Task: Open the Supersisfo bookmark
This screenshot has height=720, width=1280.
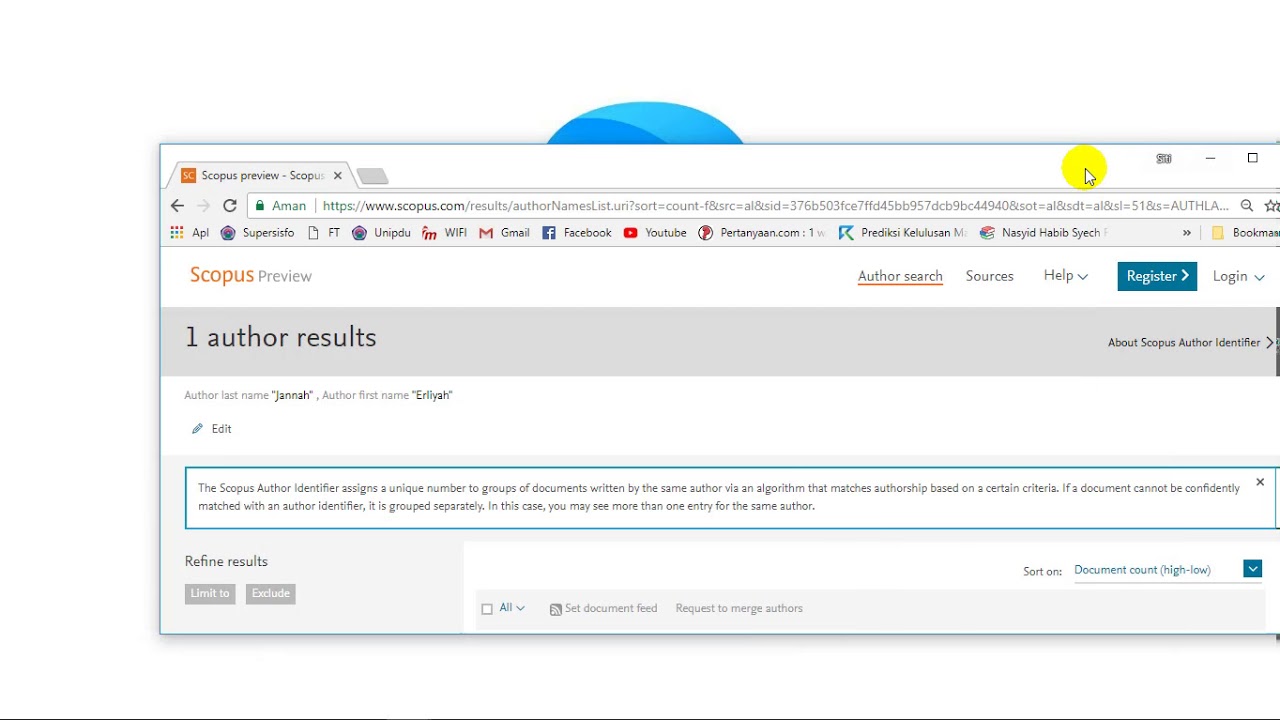Action: coord(257,233)
